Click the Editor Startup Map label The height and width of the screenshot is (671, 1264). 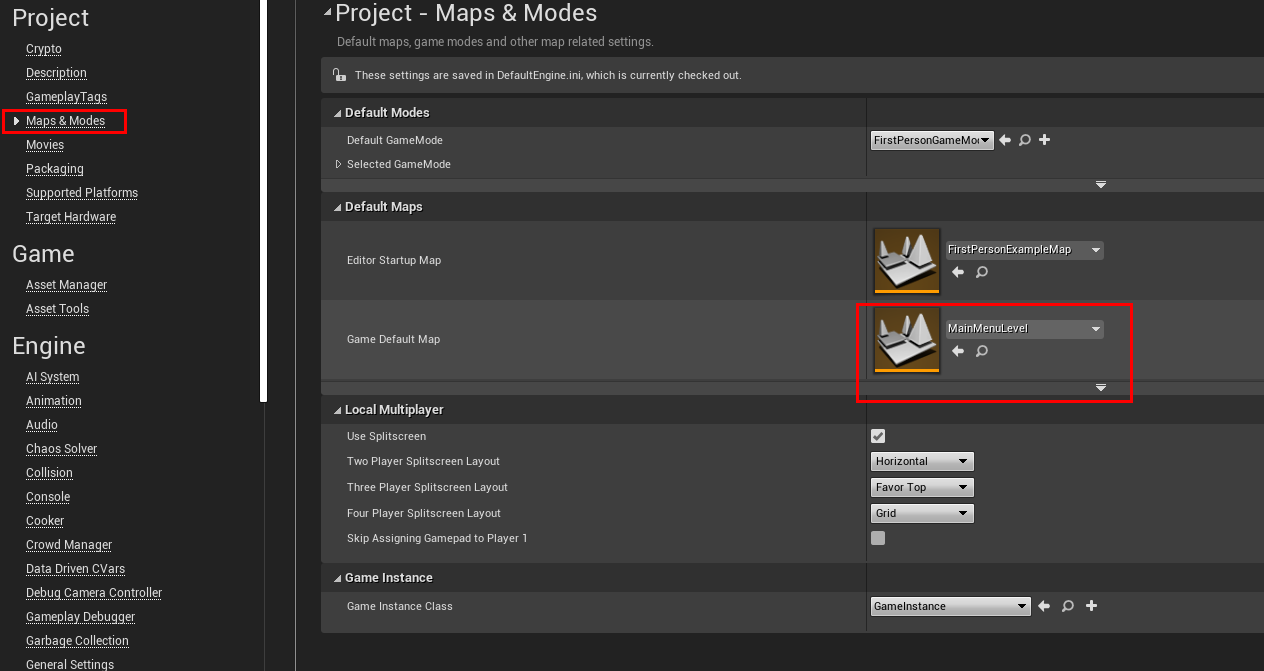394,260
